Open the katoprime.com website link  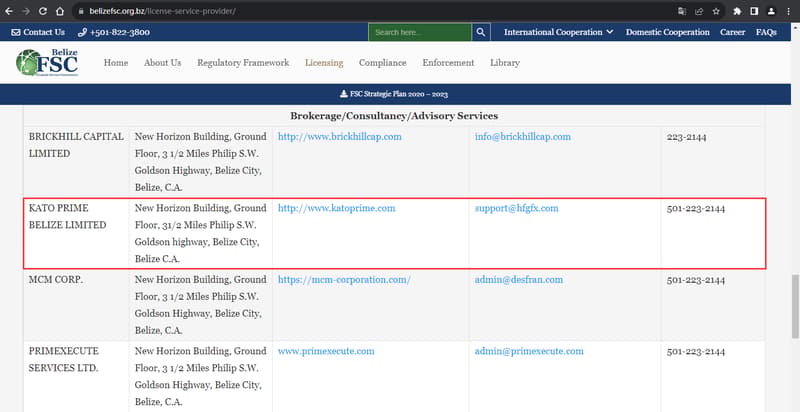336,208
